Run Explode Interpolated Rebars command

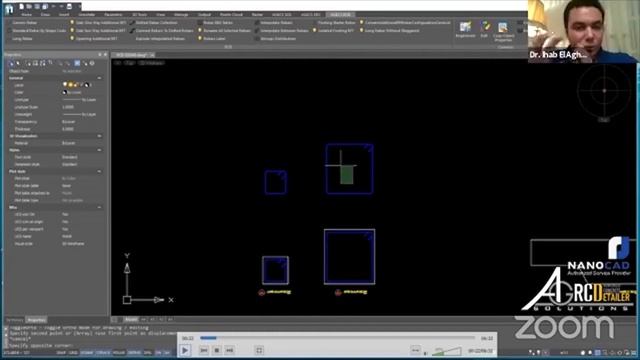pyautogui.click(x=160, y=39)
